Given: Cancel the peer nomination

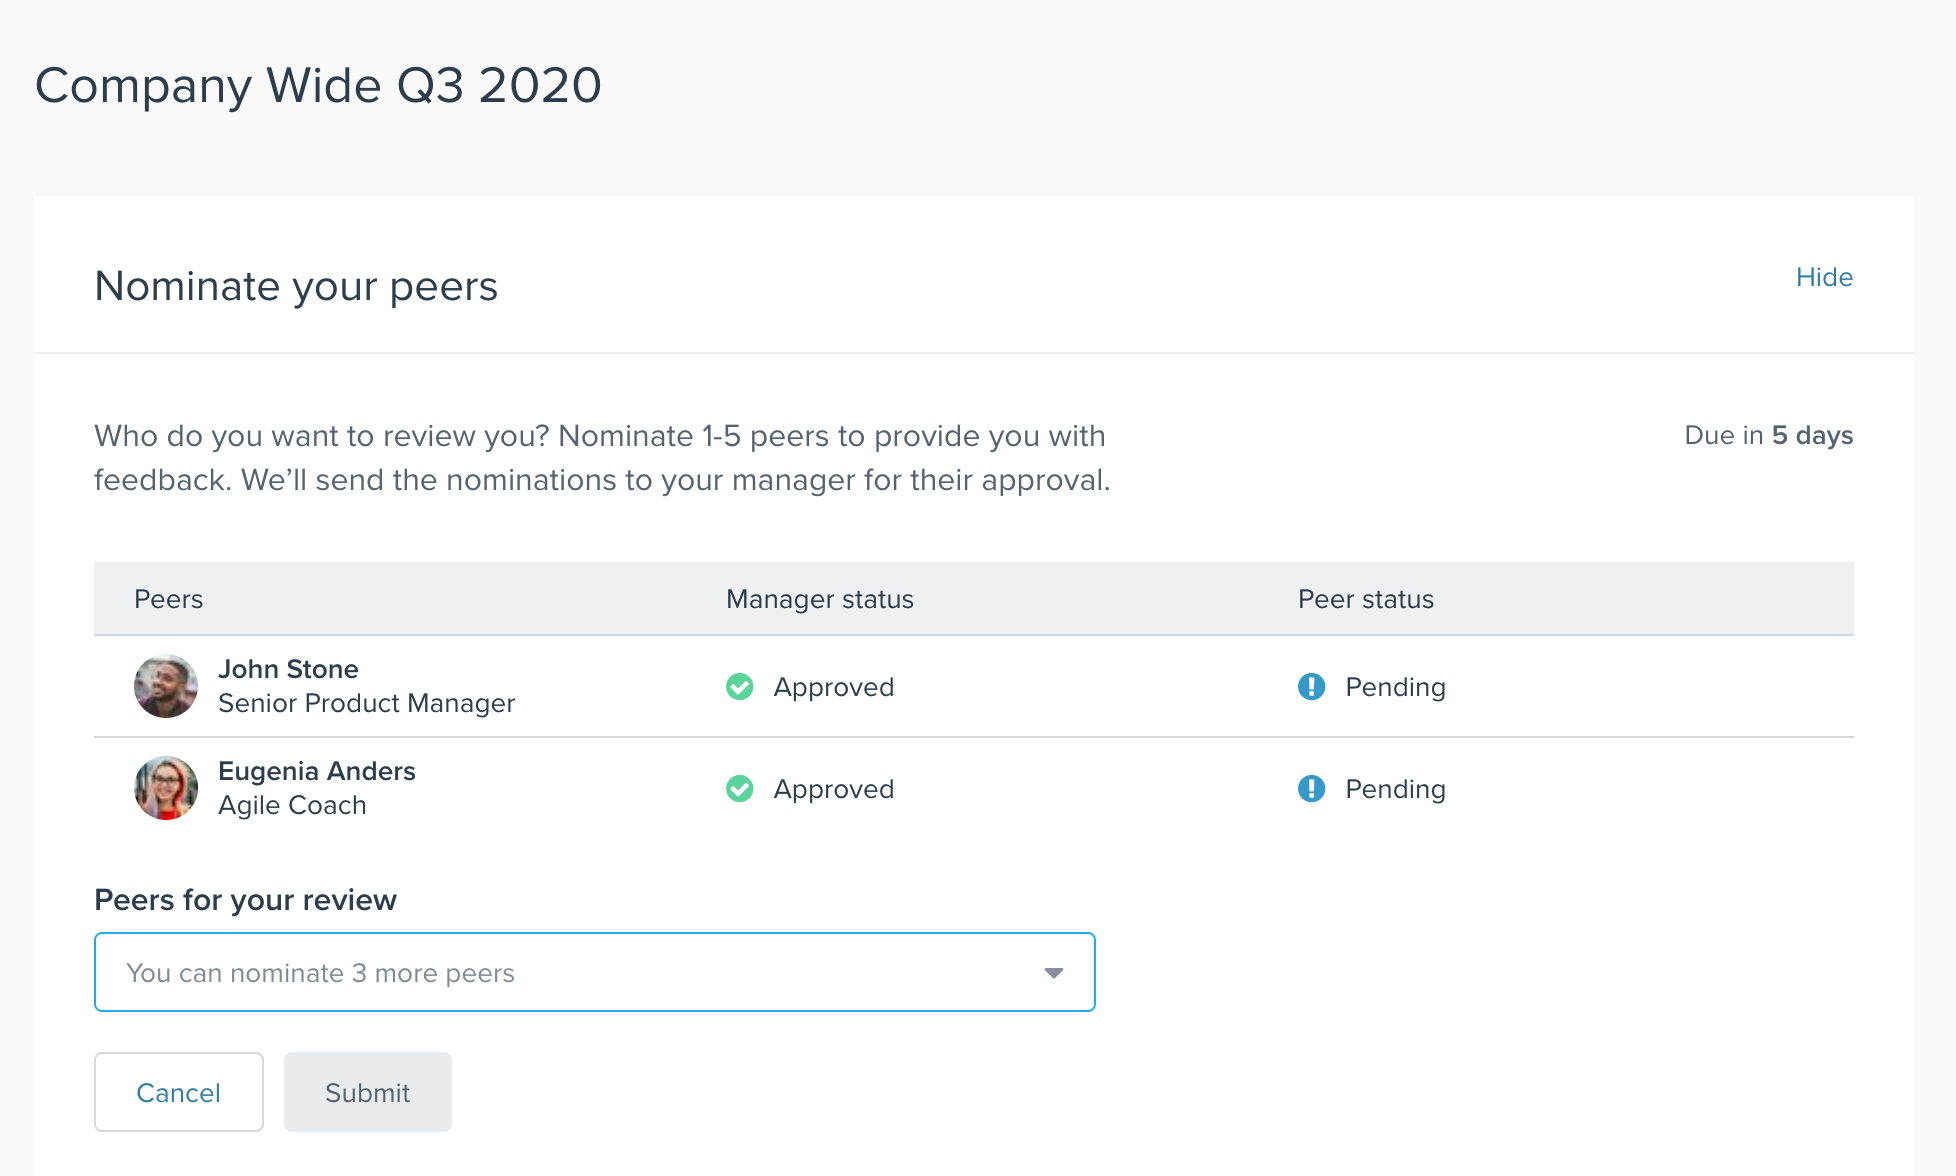Looking at the screenshot, I should pos(179,1092).
